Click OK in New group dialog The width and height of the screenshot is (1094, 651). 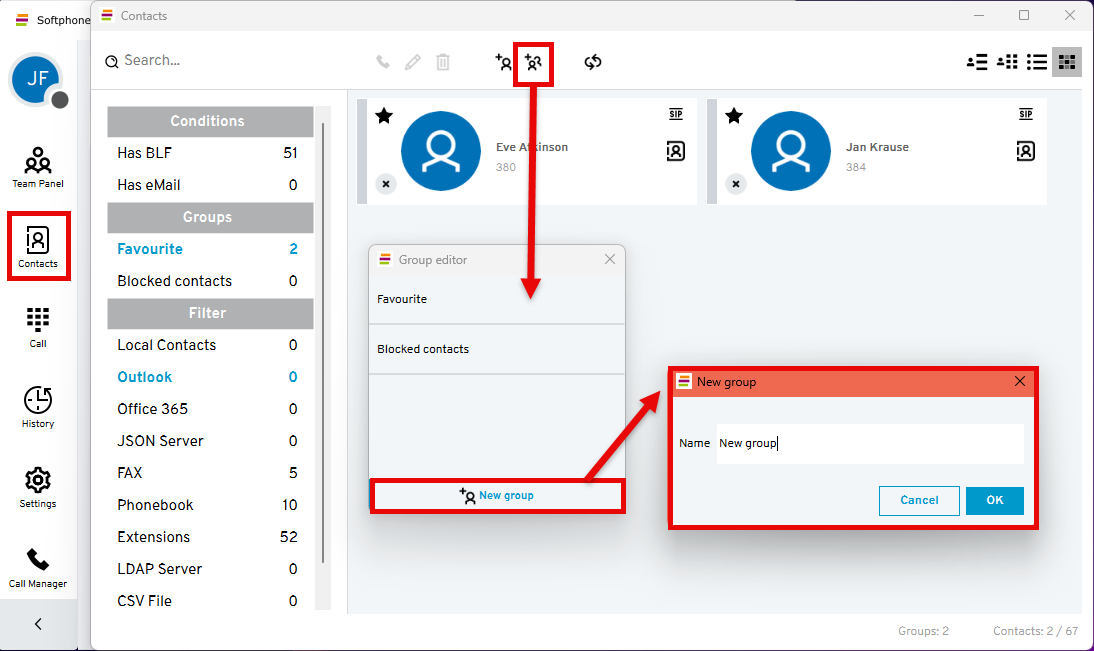[x=994, y=500]
